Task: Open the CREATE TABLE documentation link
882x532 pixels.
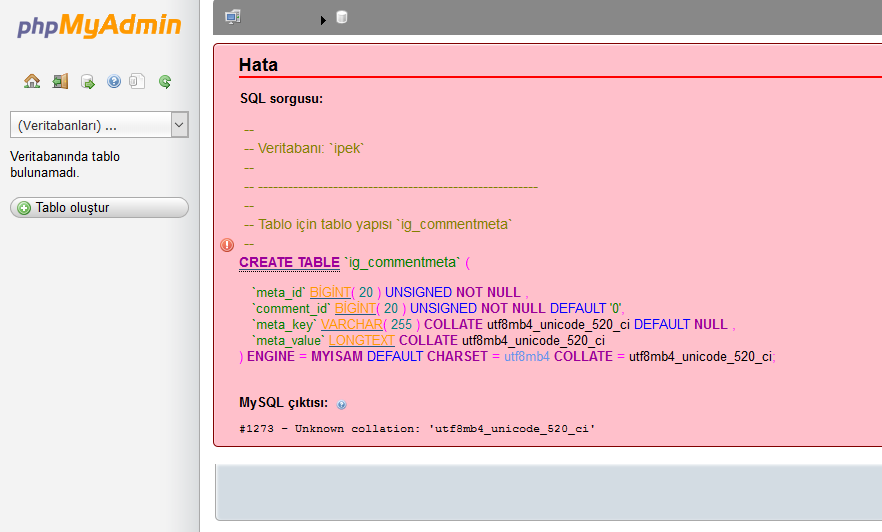Action: coord(289,263)
